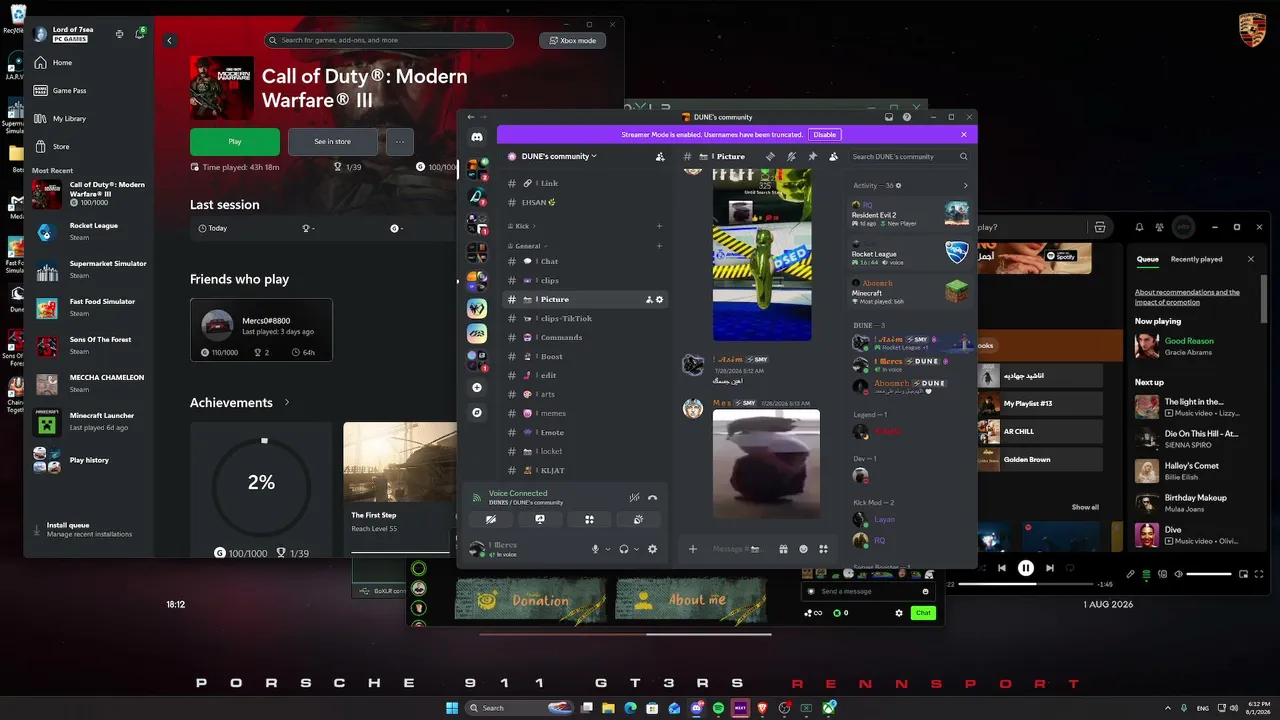Screen dimensions: 1280x720
Task: Open Play history in Xbox sidebar
Action: pos(90,460)
